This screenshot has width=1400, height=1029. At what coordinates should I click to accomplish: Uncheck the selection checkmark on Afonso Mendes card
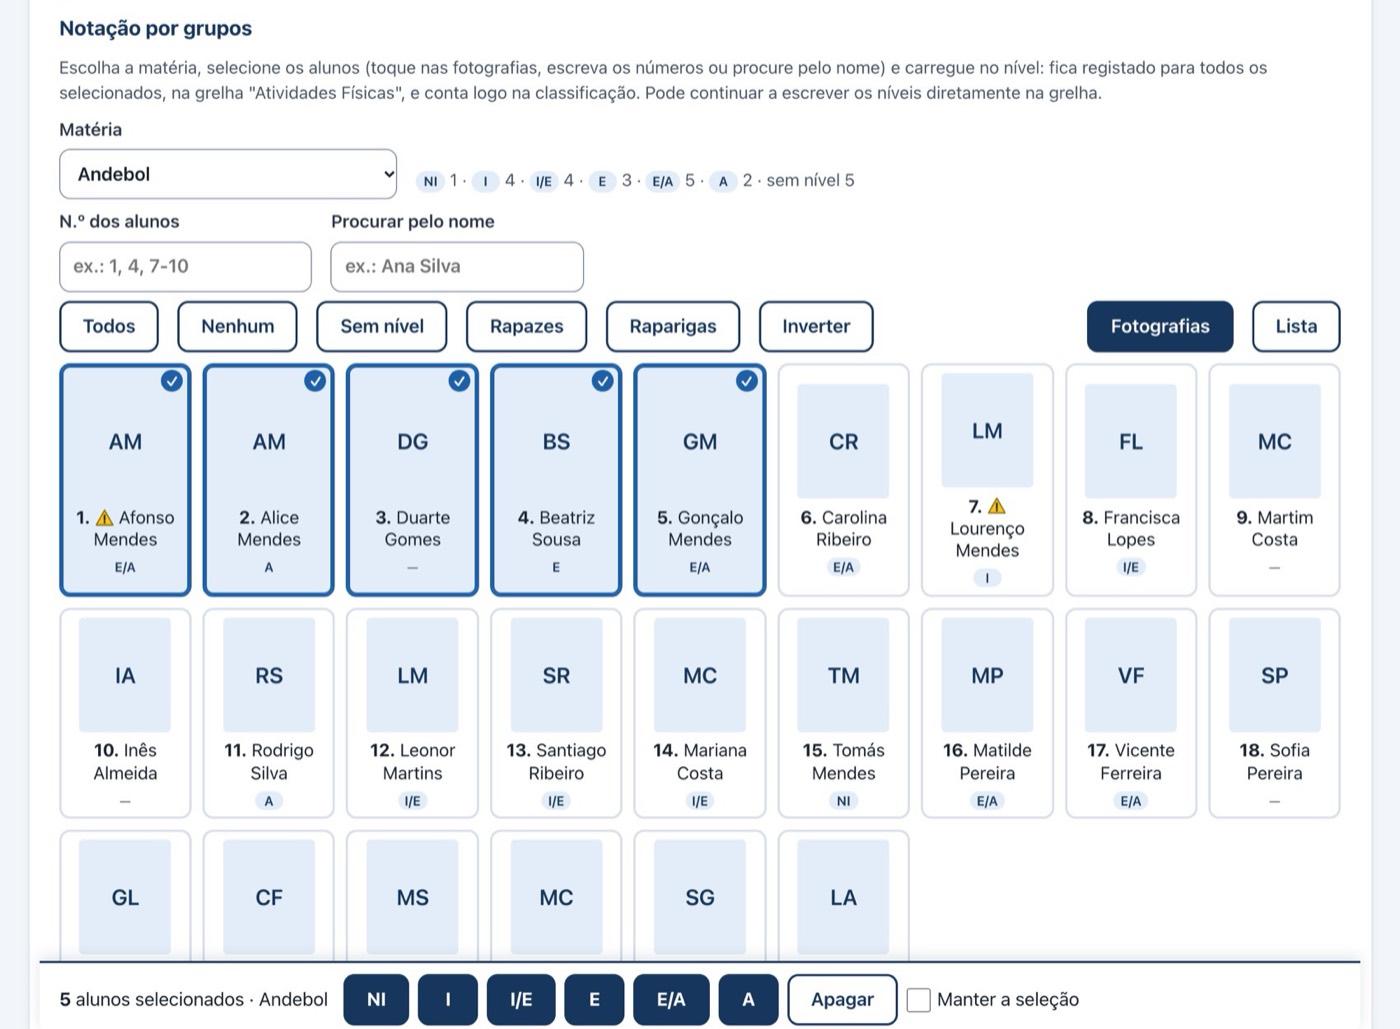coord(172,381)
